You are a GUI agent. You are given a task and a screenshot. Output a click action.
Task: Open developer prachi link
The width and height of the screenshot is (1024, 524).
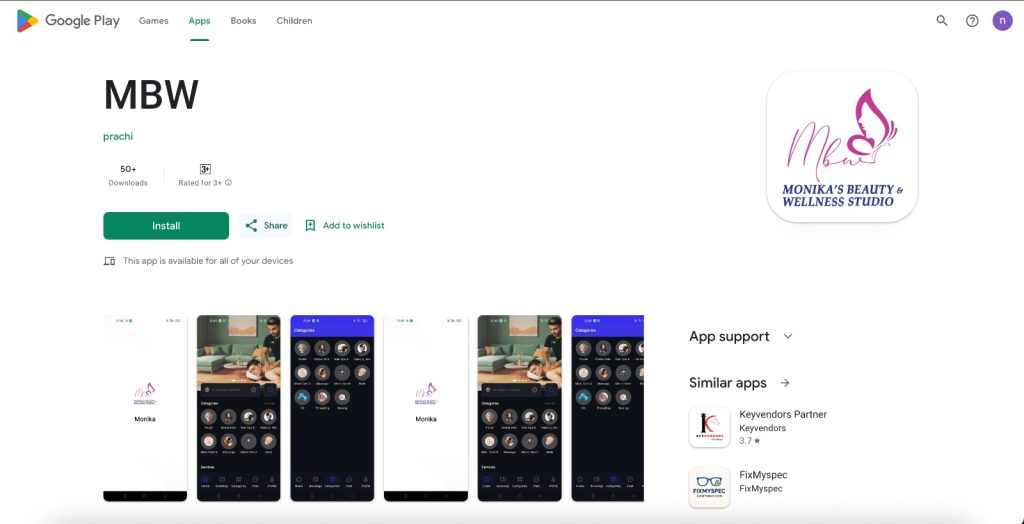click(118, 137)
